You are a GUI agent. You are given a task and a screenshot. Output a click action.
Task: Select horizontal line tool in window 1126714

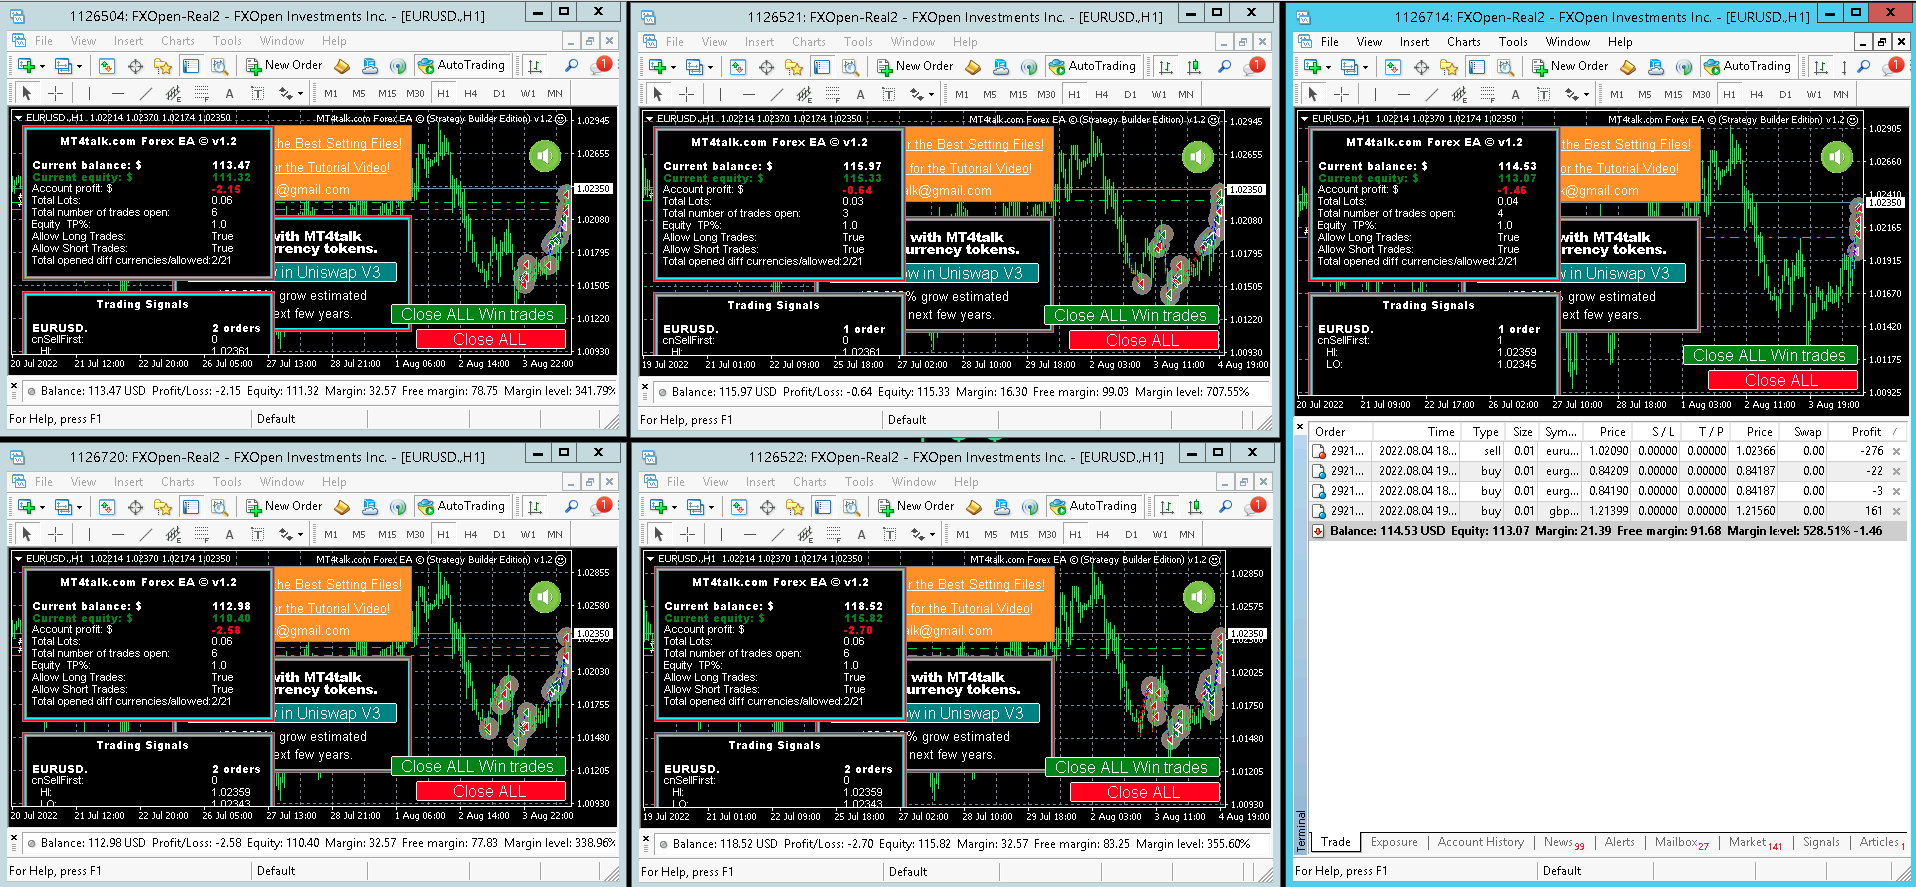coord(1403,94)
